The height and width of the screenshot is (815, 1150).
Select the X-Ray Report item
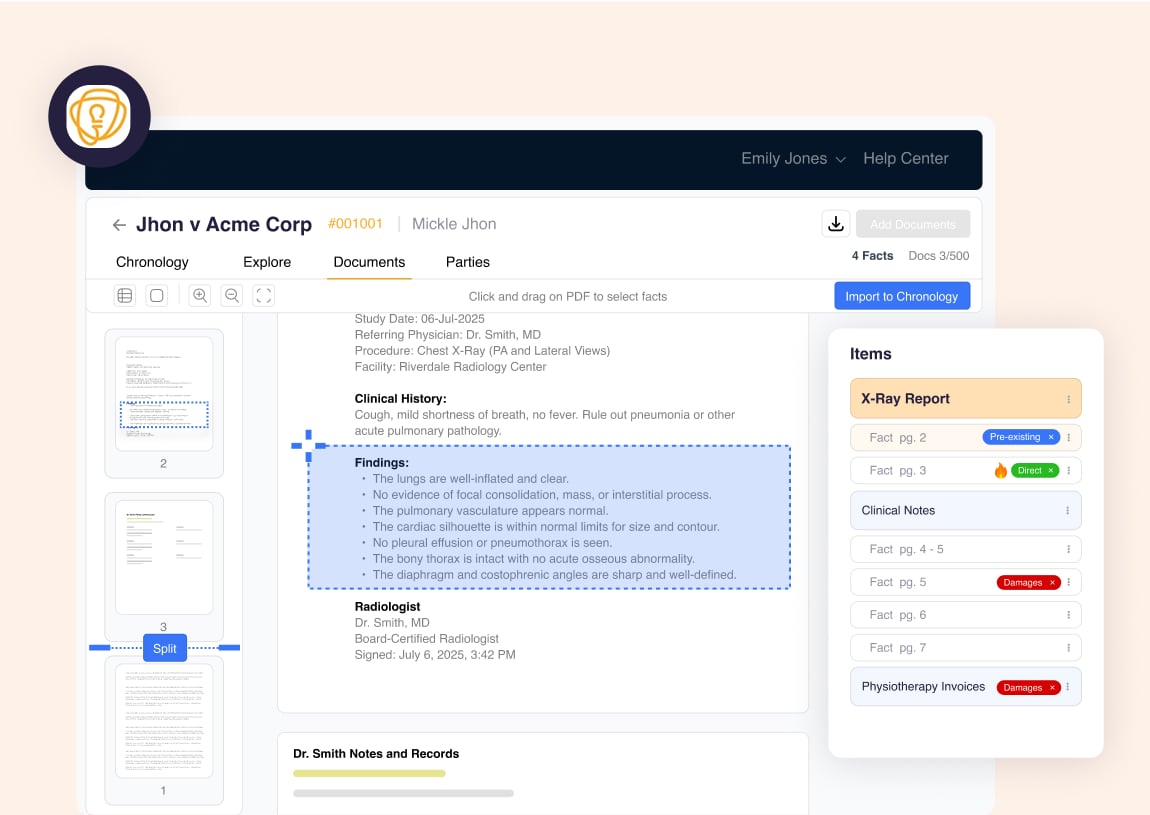(x=965, y=398)
